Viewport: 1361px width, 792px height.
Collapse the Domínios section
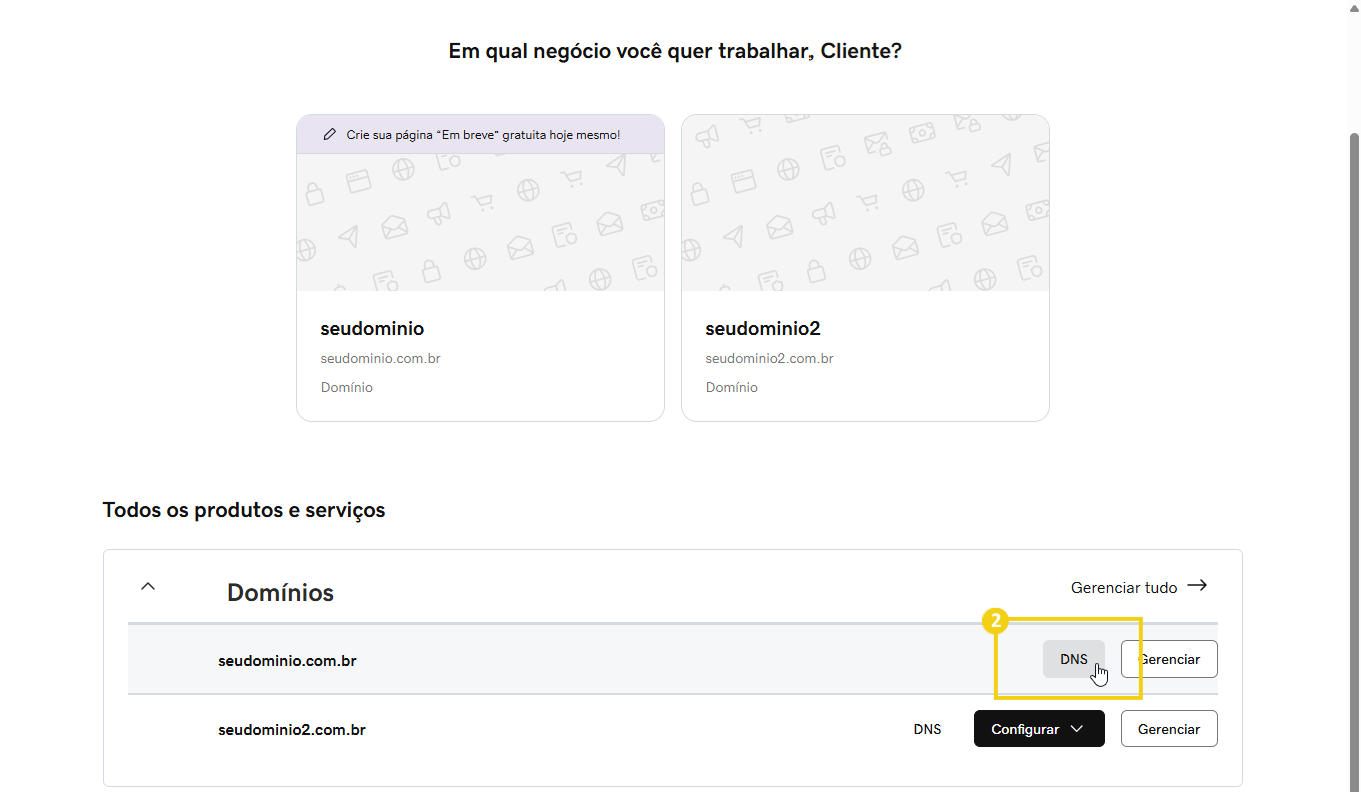click(x=148, y=586)
